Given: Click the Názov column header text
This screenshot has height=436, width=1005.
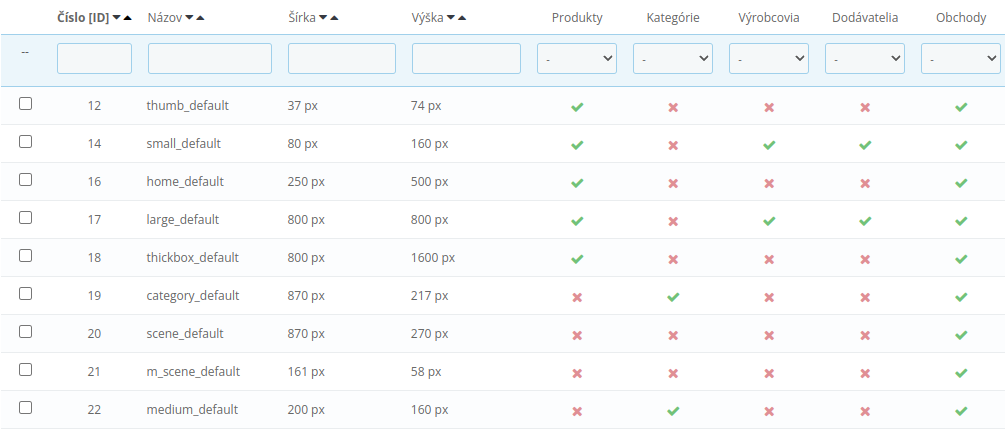Looking at the screenshot, I should 164,18.
